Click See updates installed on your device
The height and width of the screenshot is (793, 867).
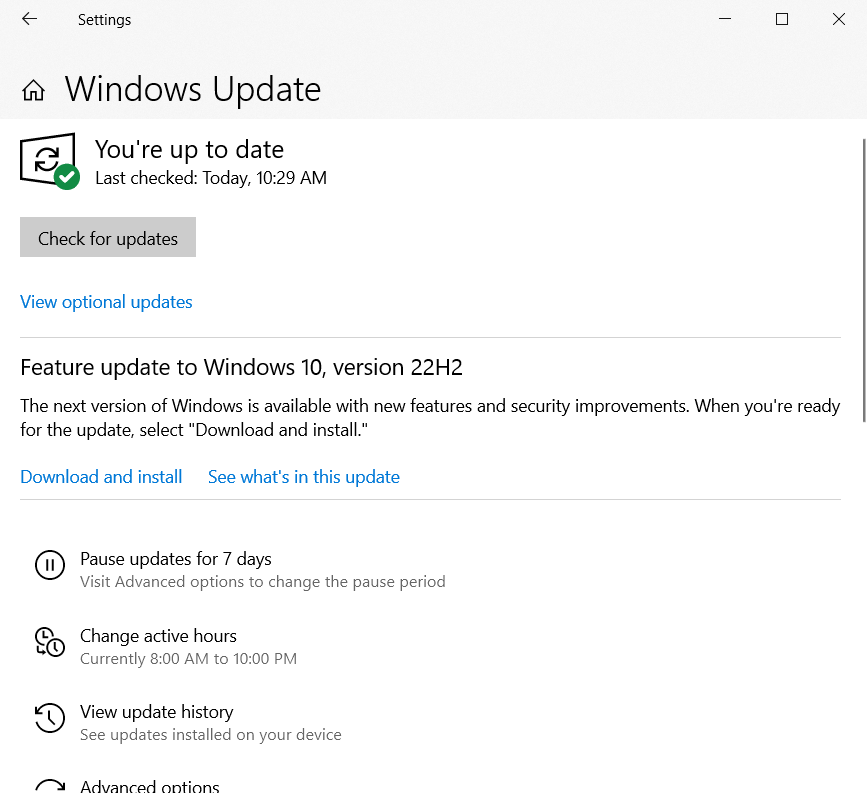point(211,734)
